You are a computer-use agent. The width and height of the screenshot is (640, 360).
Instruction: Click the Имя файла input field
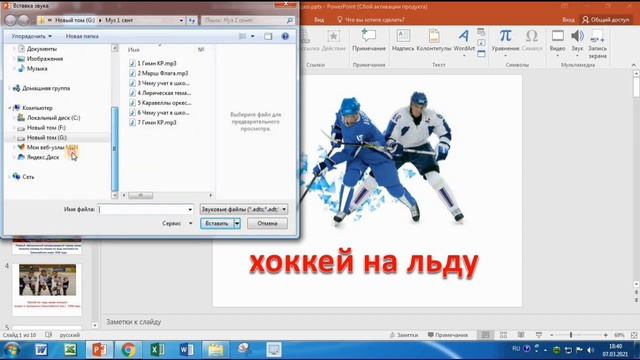coord(142,209)
